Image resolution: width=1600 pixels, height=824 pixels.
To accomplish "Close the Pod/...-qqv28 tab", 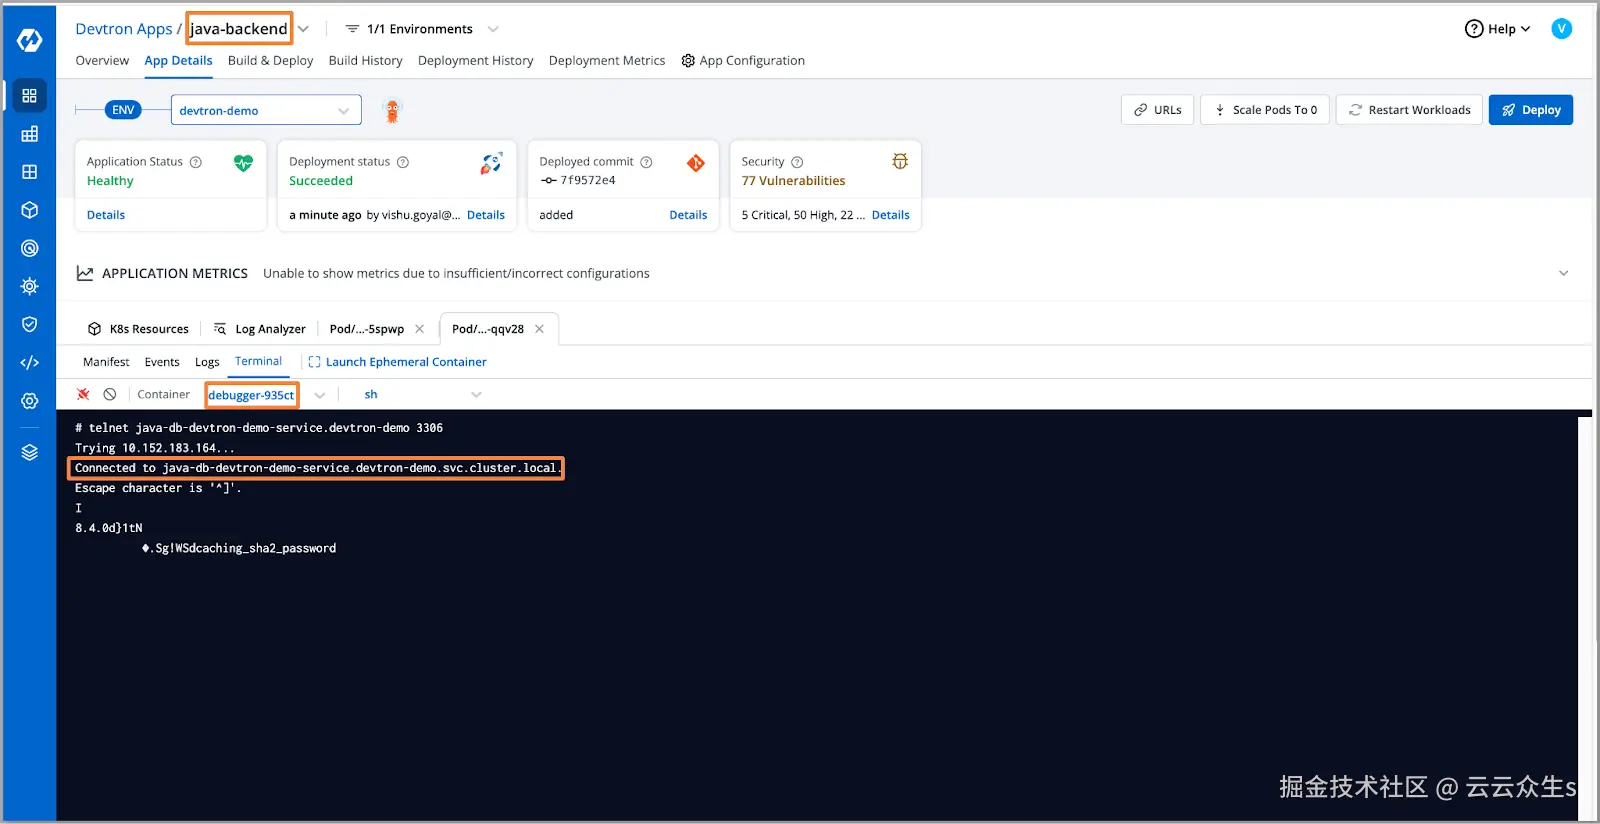I will 539,329.
